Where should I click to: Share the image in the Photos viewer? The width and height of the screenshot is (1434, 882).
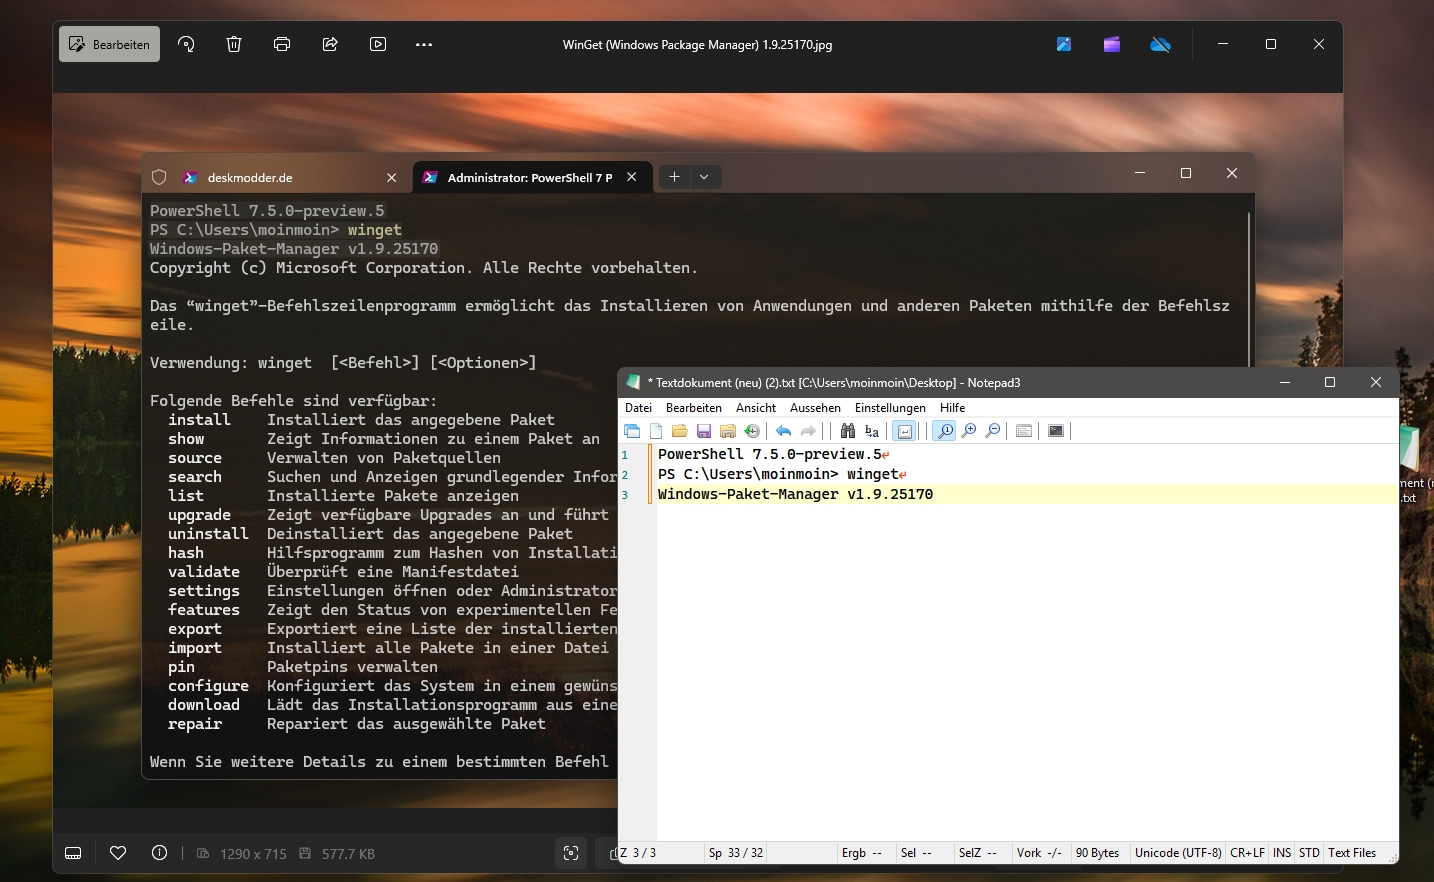330,44
